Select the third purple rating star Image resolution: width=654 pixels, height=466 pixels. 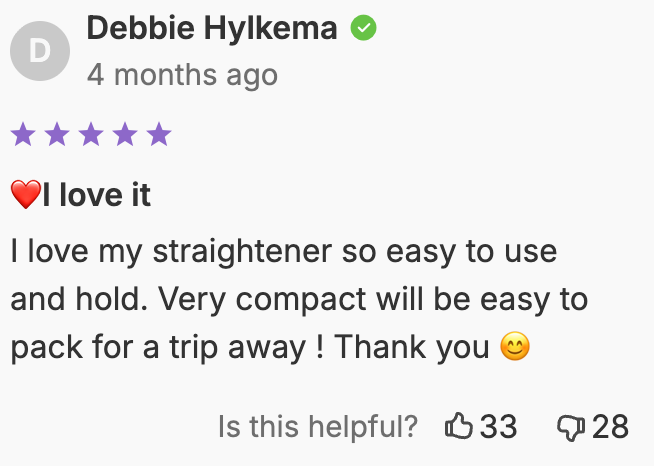[91, 134]
